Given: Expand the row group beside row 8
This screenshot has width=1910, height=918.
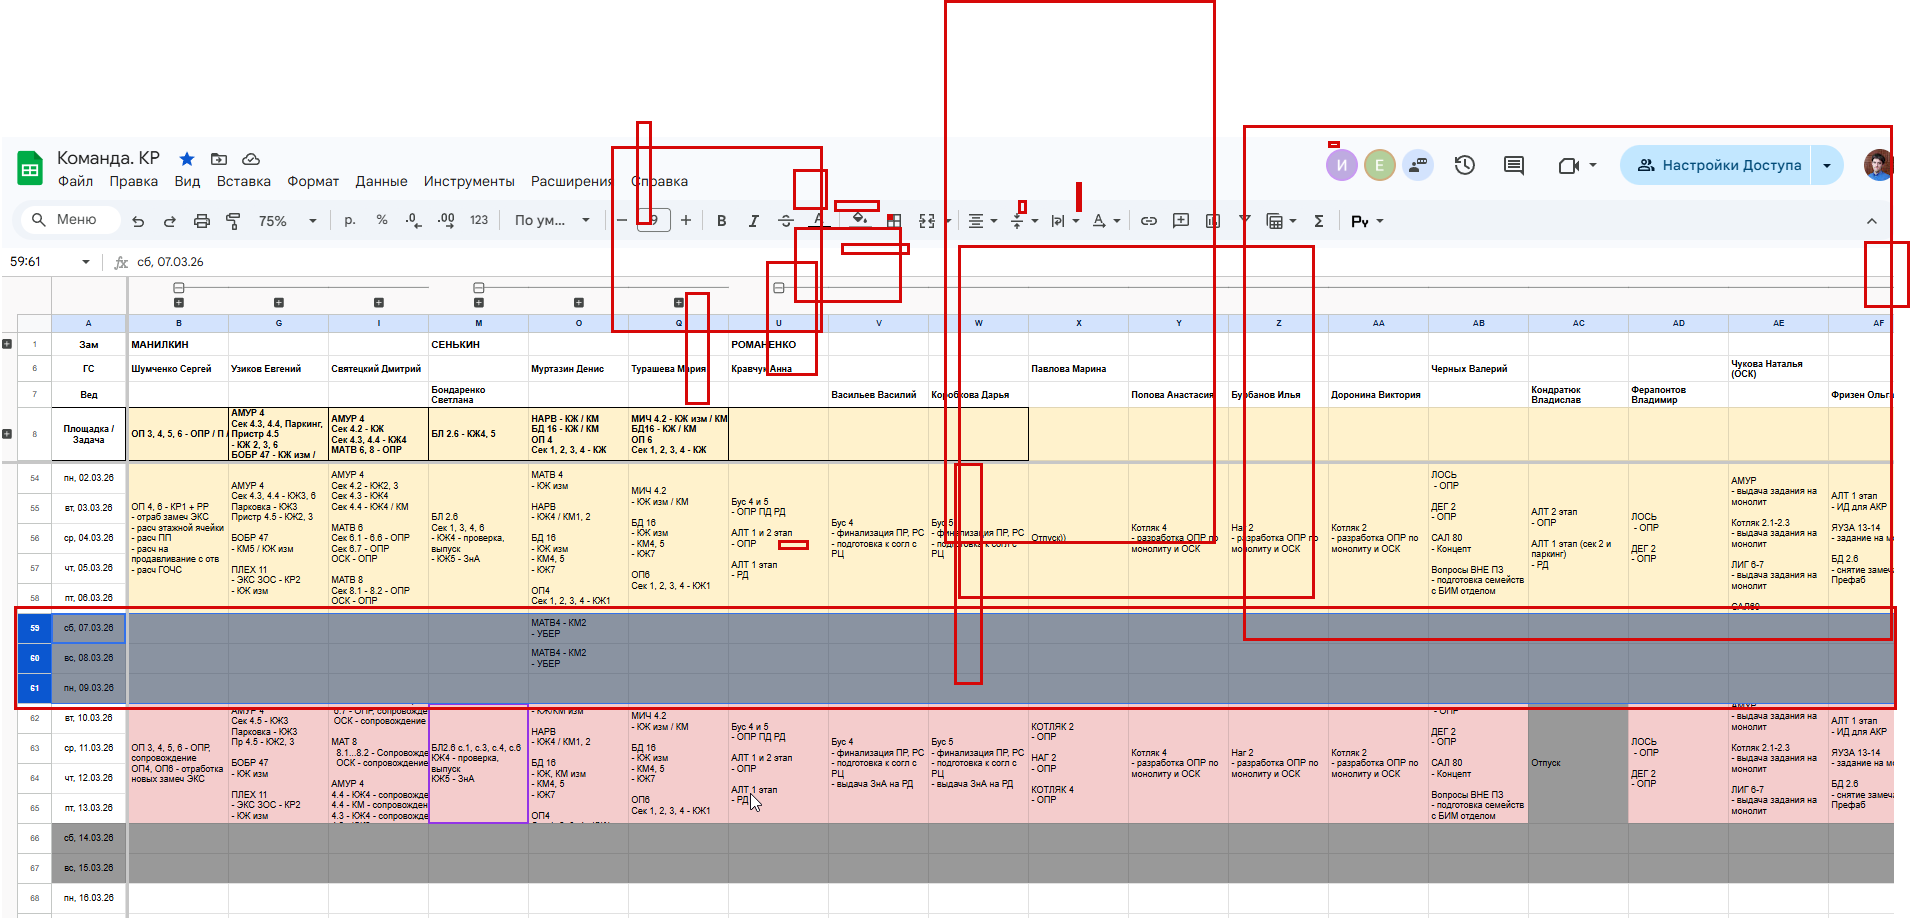Looking at the screenshot, I should pos(7,434).
